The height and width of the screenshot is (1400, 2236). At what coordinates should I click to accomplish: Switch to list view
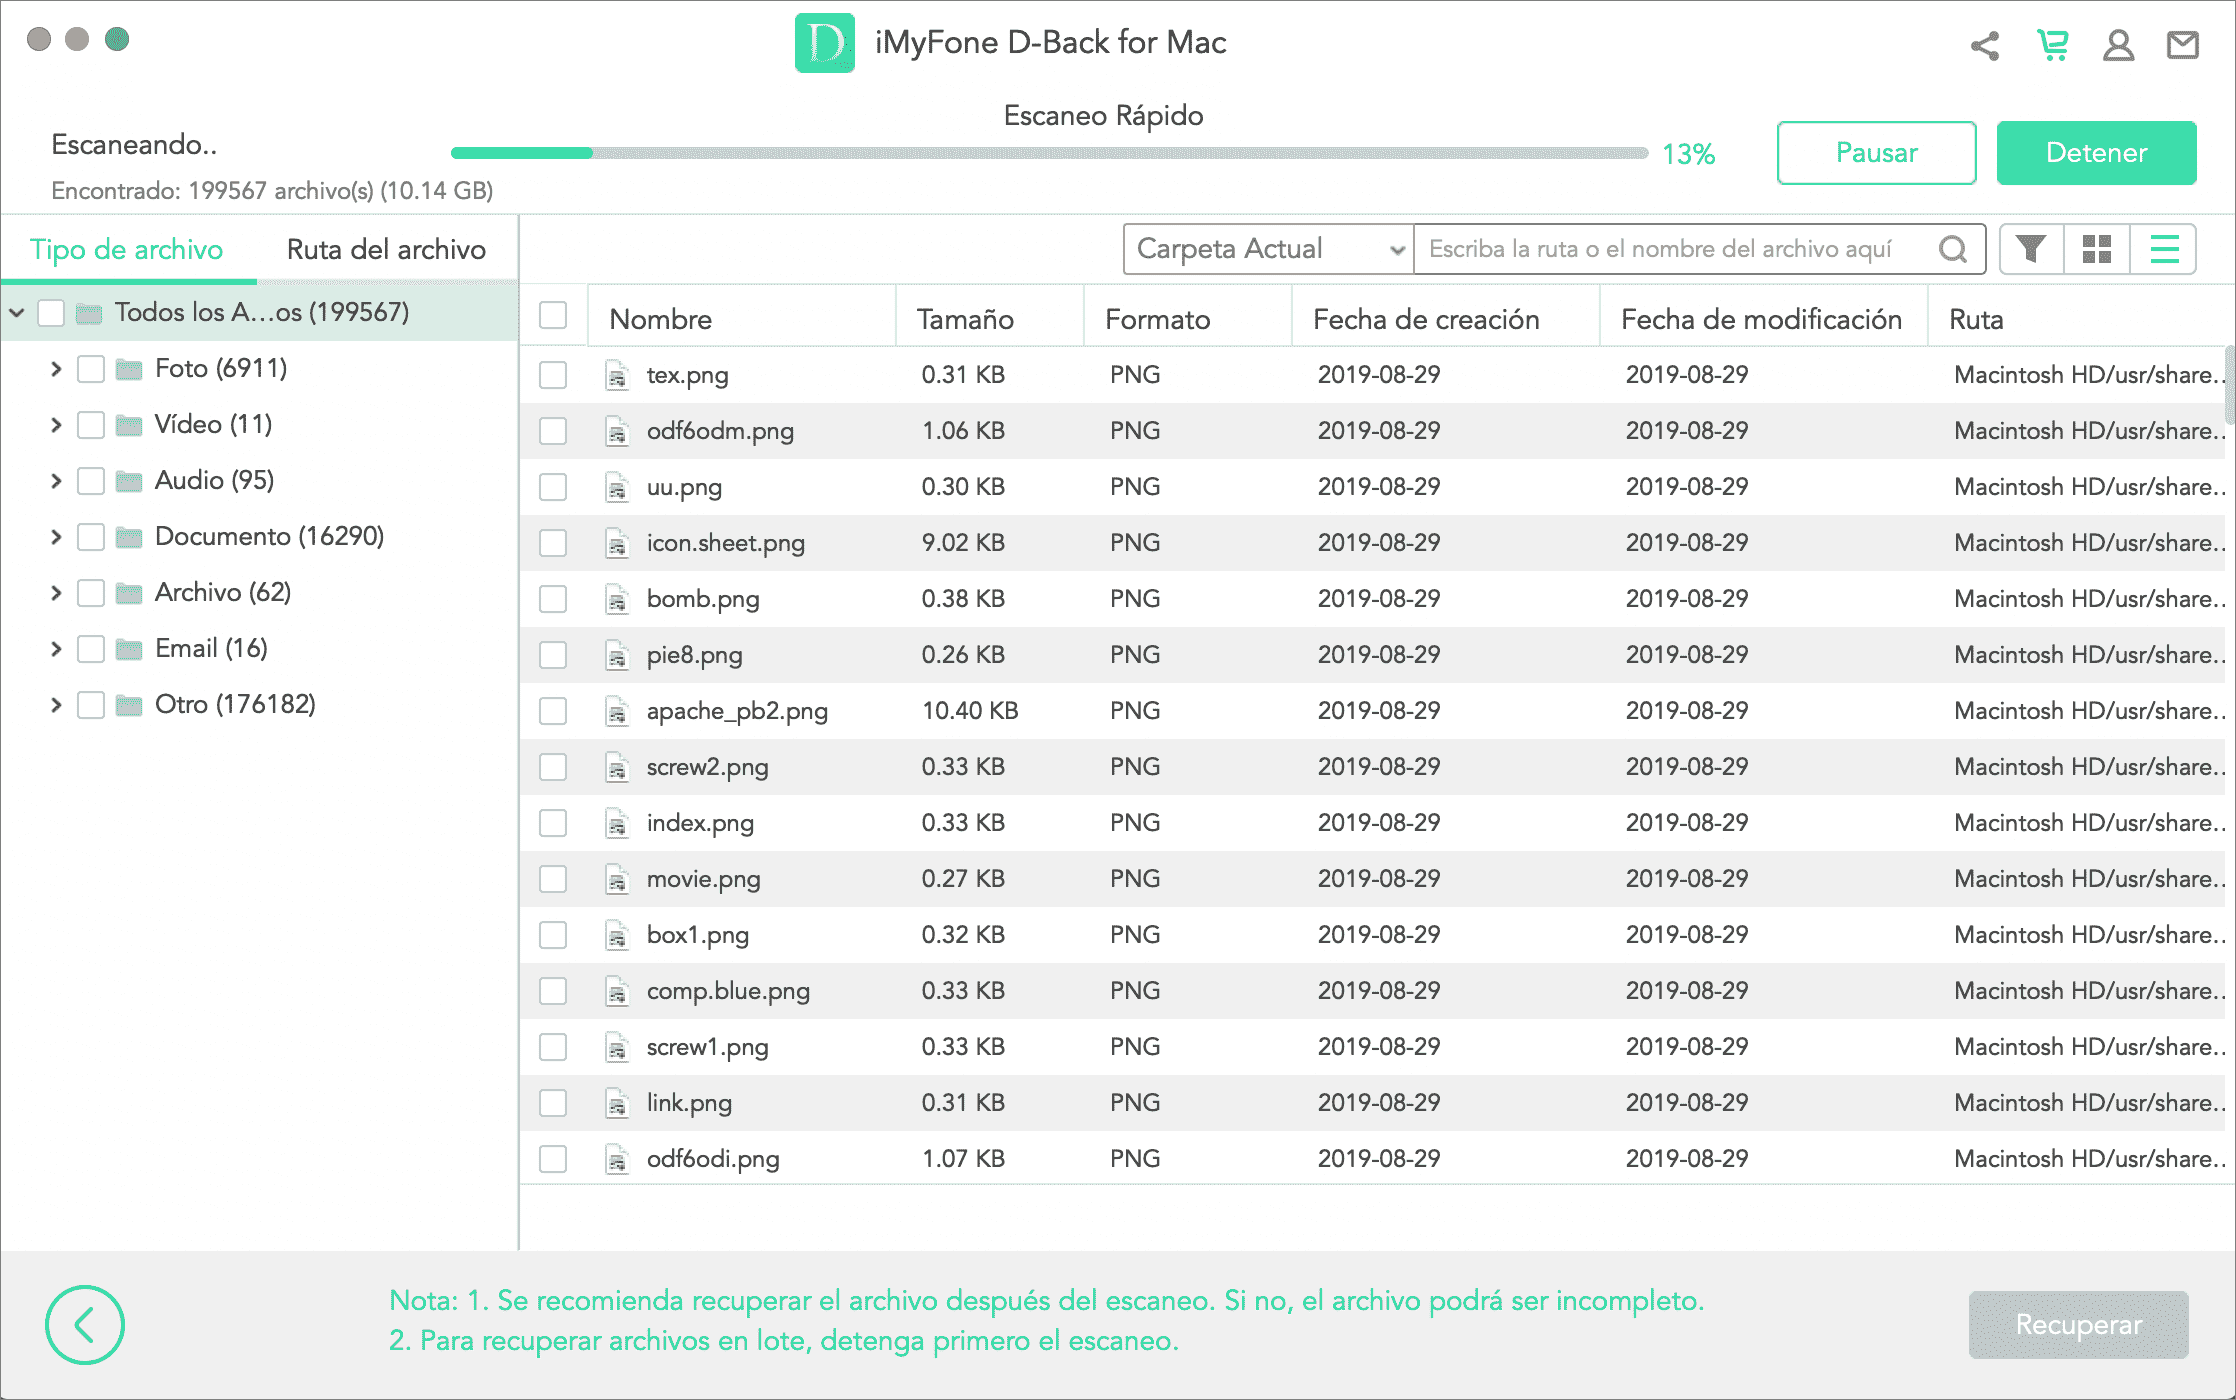(x=2164, y=249)
